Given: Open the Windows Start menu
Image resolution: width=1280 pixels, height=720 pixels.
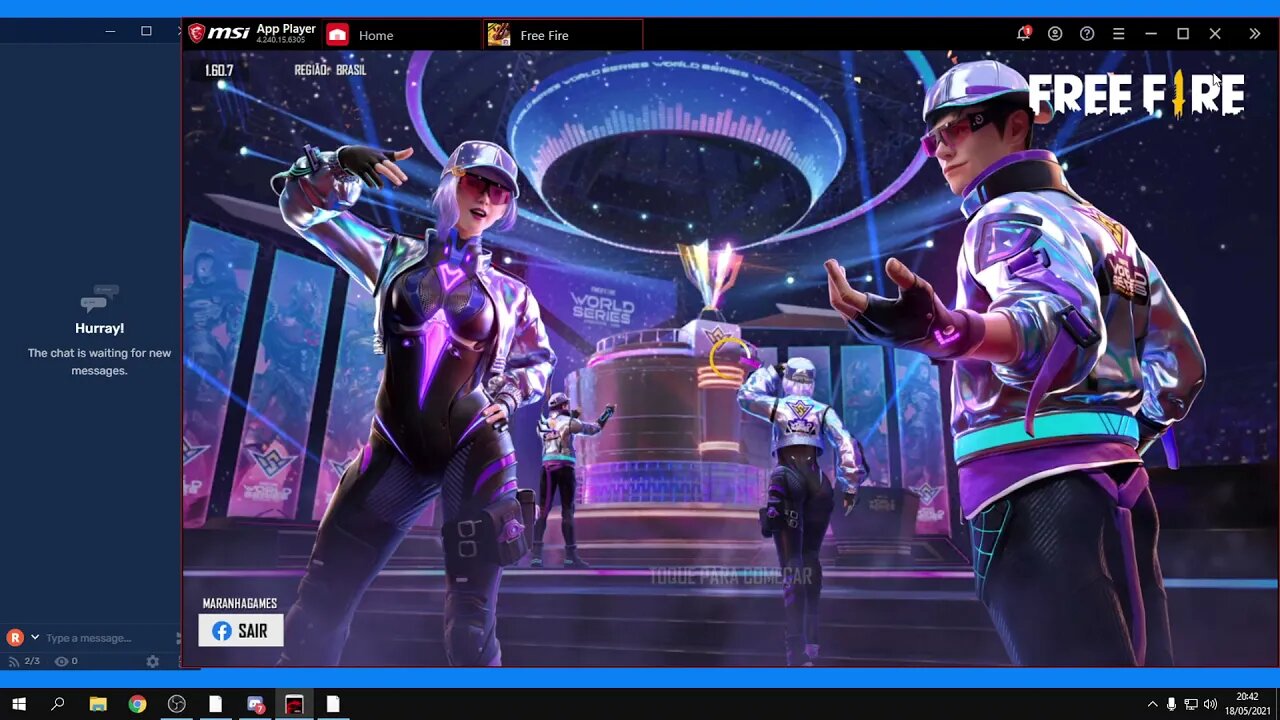Looking at the screenshot, I should (19, 704).
